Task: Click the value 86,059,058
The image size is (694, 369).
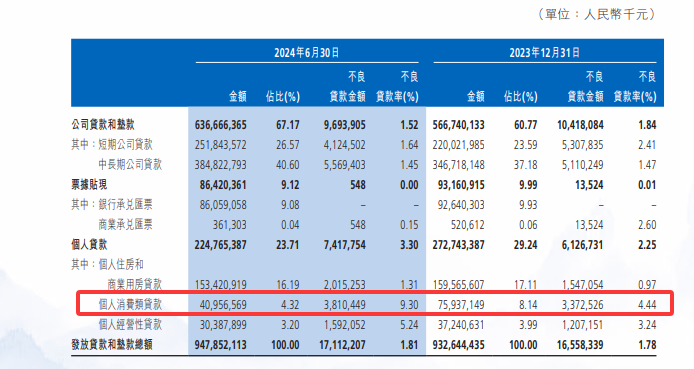Action: click(223, 205)
